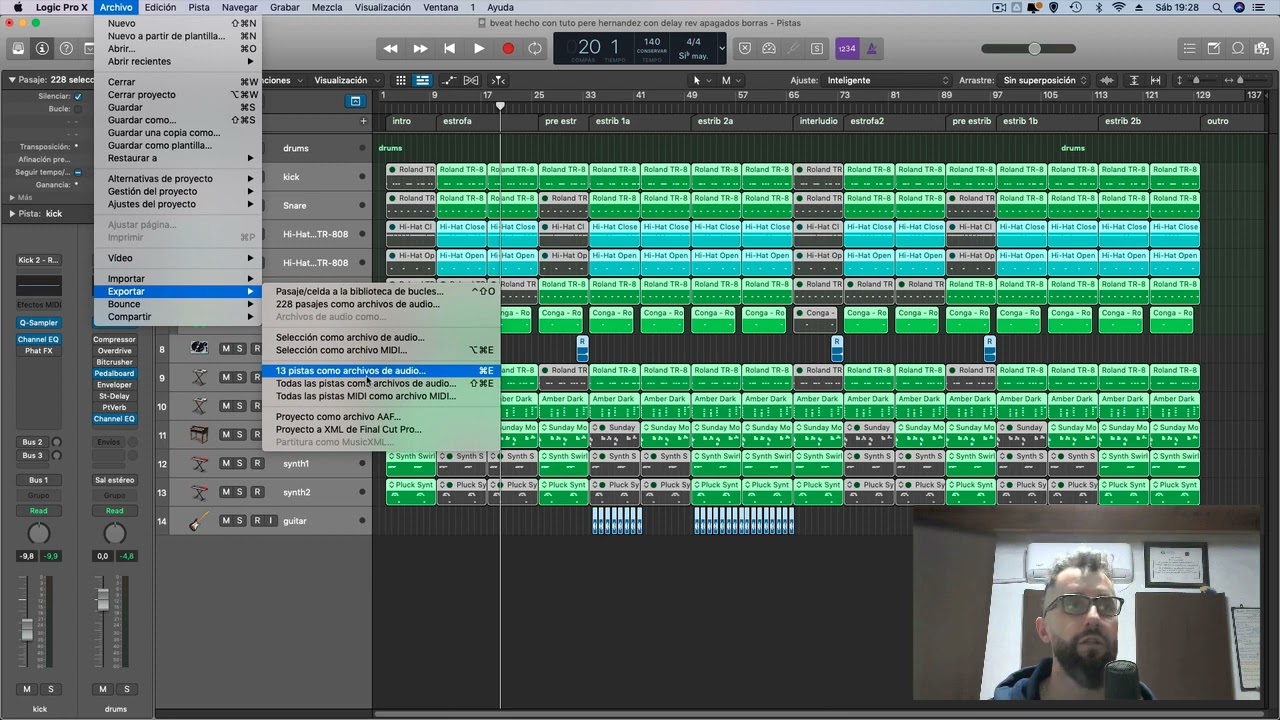Toggle the Inspector info icon
This screenshot has height=720, width=1280.
tap(42, 48)
